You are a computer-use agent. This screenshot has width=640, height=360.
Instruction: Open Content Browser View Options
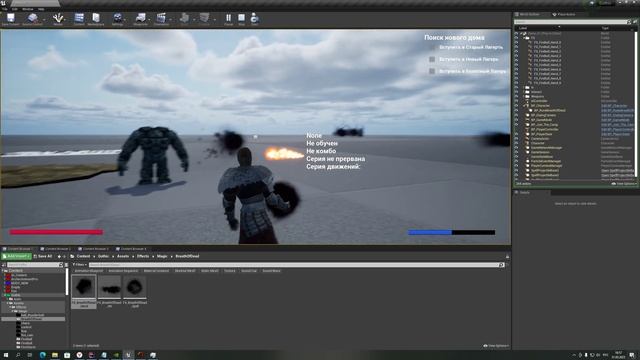click(496, 346)
